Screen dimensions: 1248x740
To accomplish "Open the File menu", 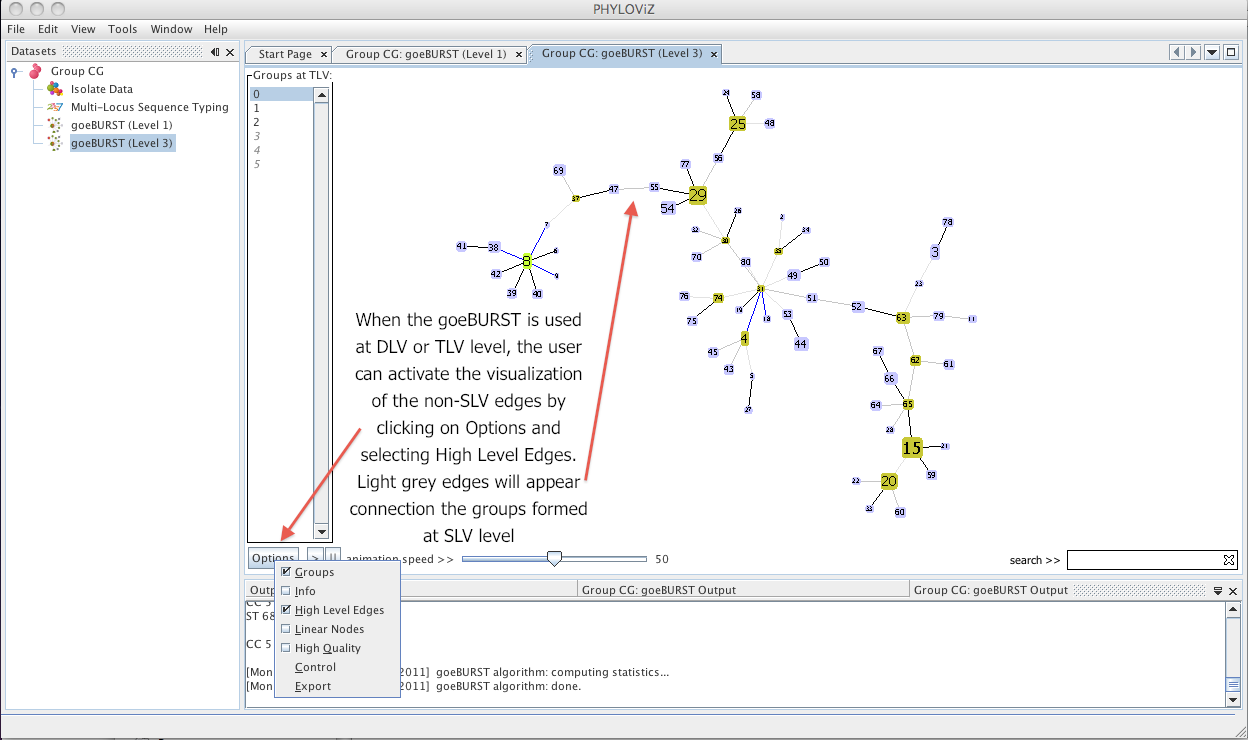I will (x=16, y=29).
